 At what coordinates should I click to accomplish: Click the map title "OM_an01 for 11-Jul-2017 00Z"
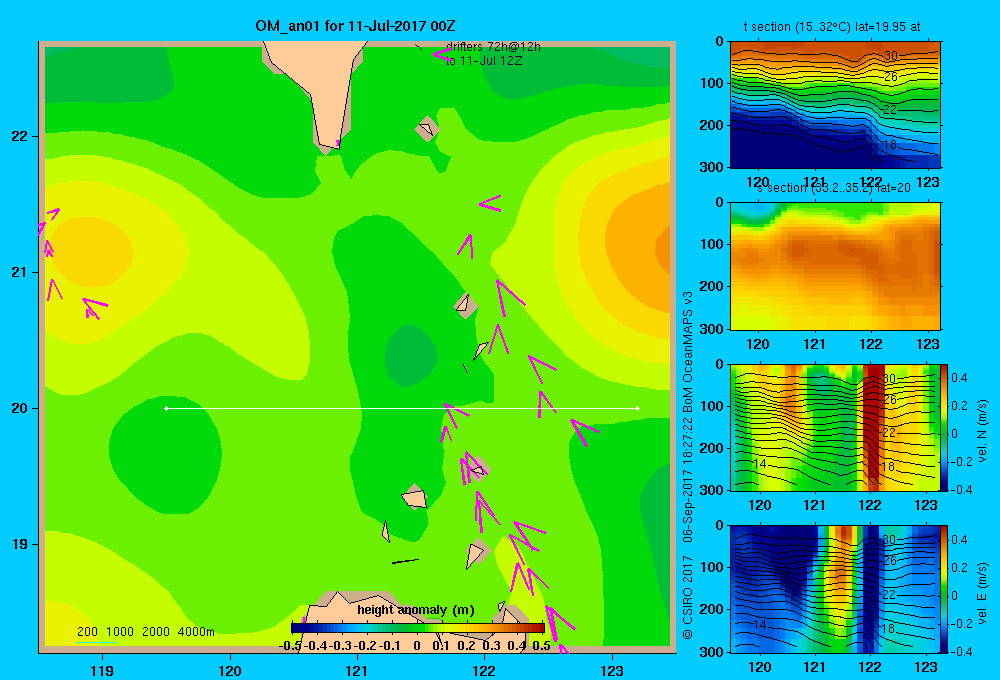coord(355,26)
